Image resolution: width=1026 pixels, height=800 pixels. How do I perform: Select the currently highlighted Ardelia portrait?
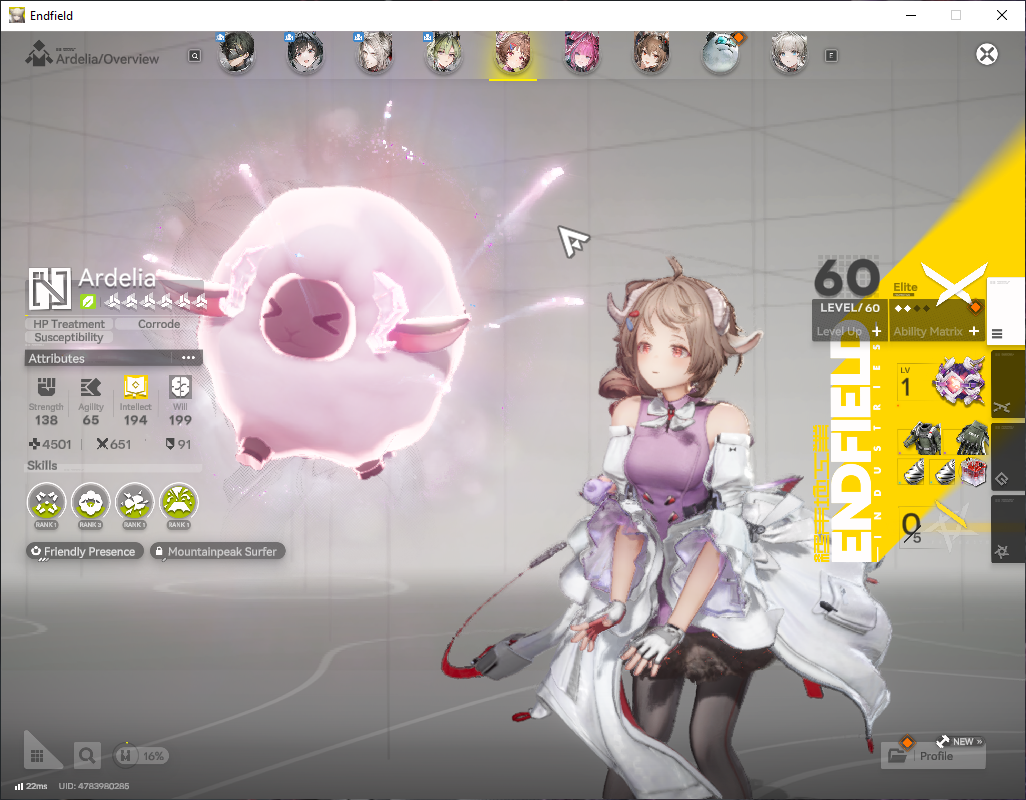[x=513, y=52]
